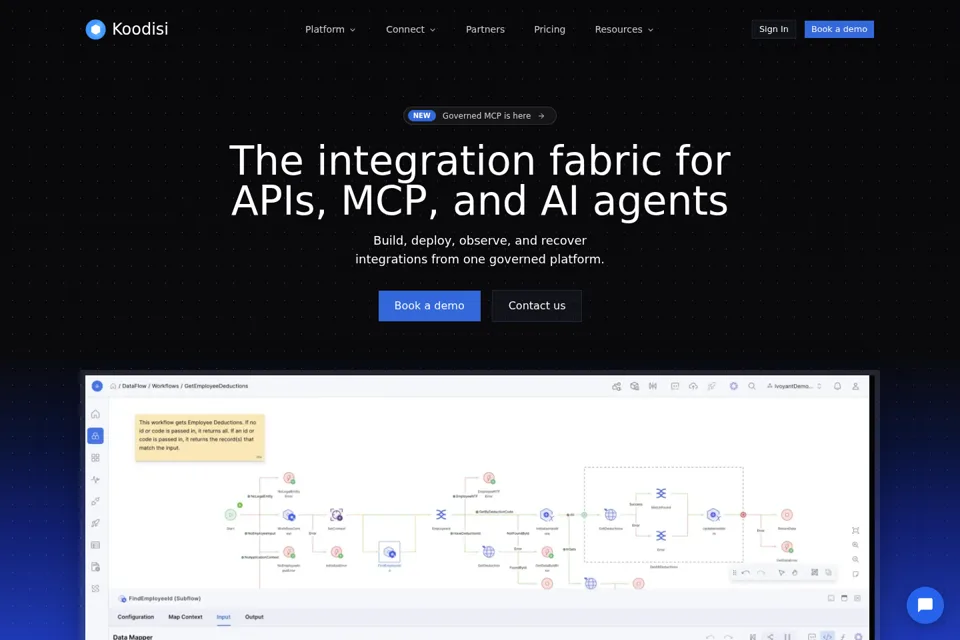Expand the Platform menu
This screenshot has height=640, width=960.
(x=330, y=29)
